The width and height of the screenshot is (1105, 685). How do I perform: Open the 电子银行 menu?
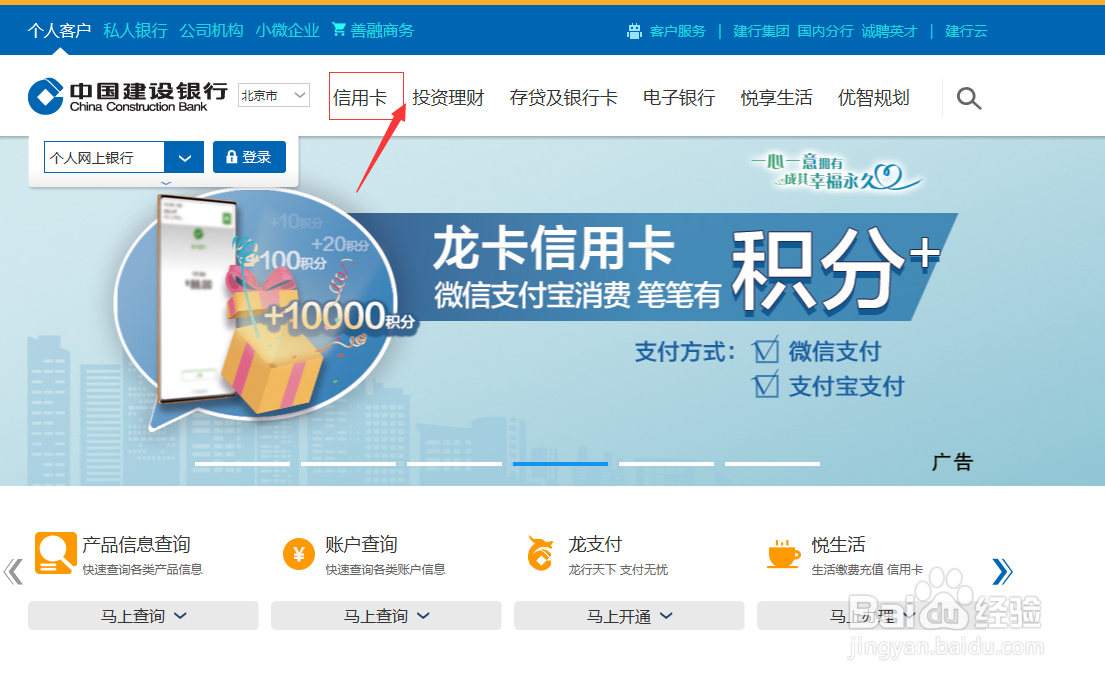pyautogui.click(x=679, y=97)
